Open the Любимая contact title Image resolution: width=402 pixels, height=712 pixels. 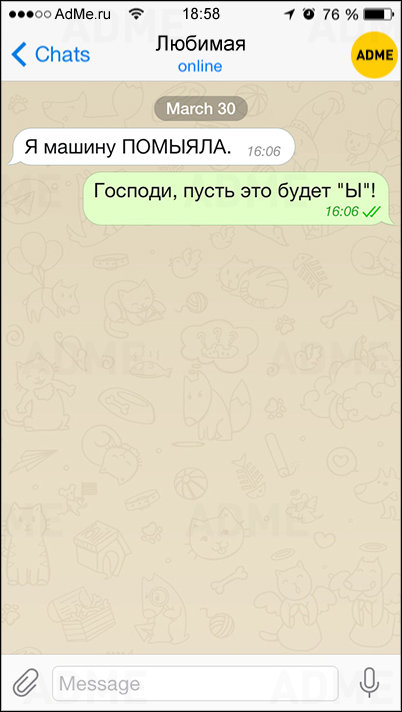(200, 44)
